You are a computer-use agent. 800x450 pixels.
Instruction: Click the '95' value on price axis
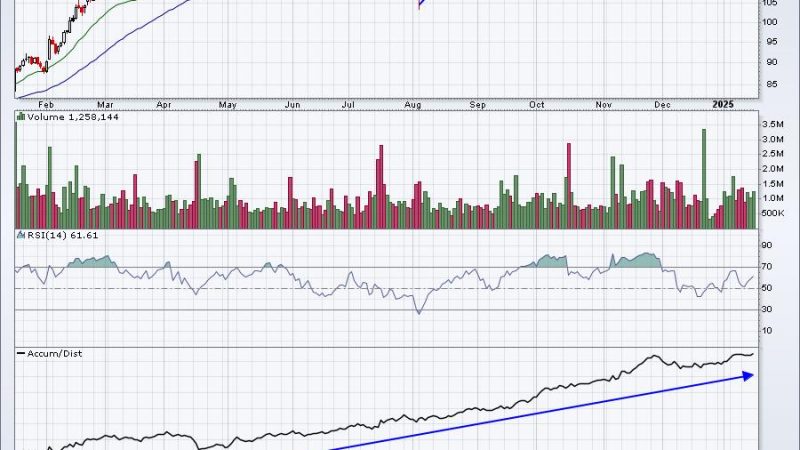coord(772,42)
